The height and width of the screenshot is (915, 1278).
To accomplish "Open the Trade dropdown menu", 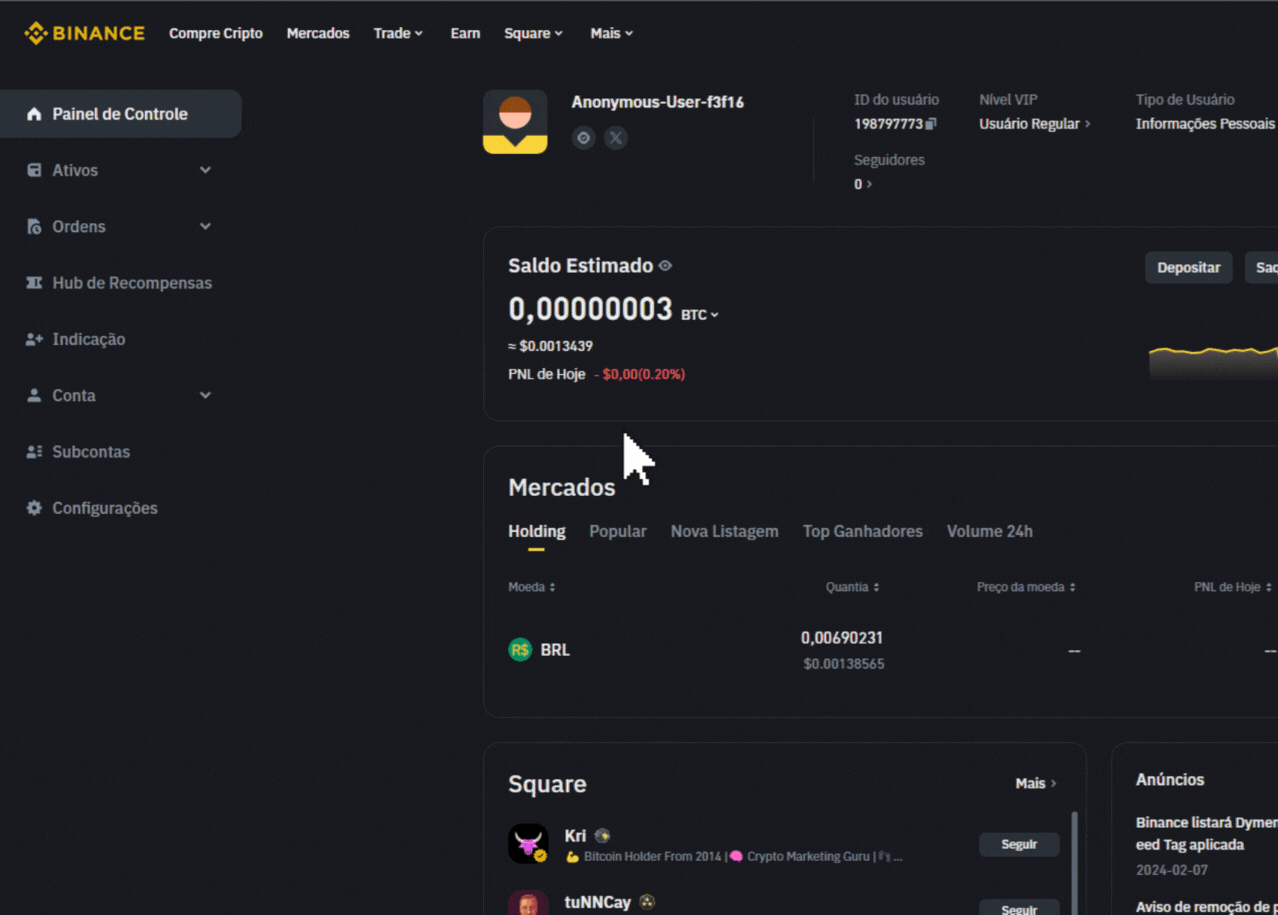I will pyautogui.click(x=398, y=33).
